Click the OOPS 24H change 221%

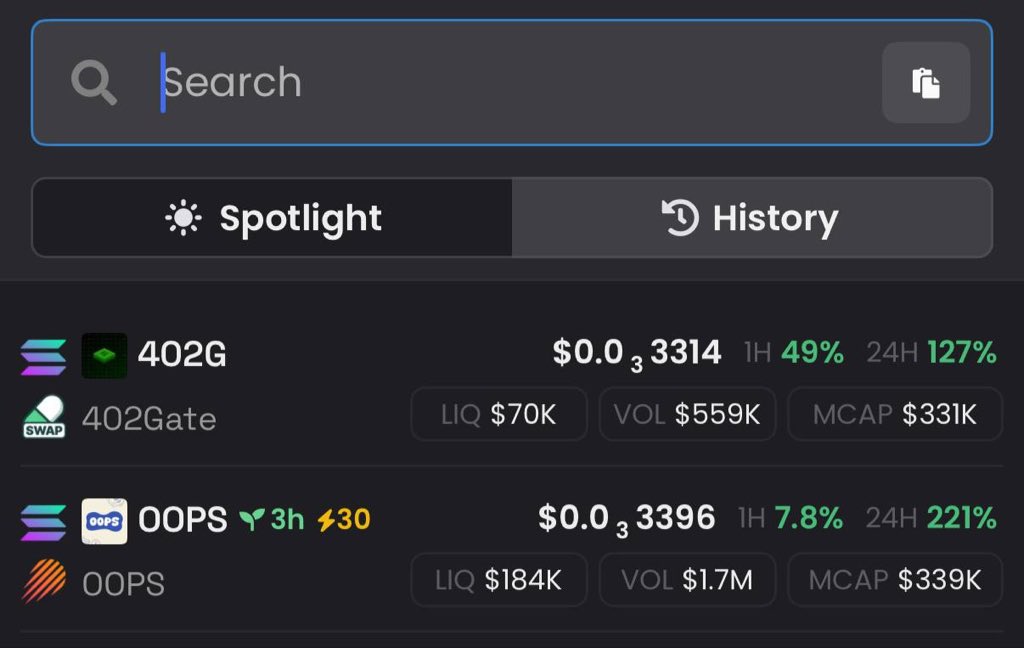click(931, 518)
